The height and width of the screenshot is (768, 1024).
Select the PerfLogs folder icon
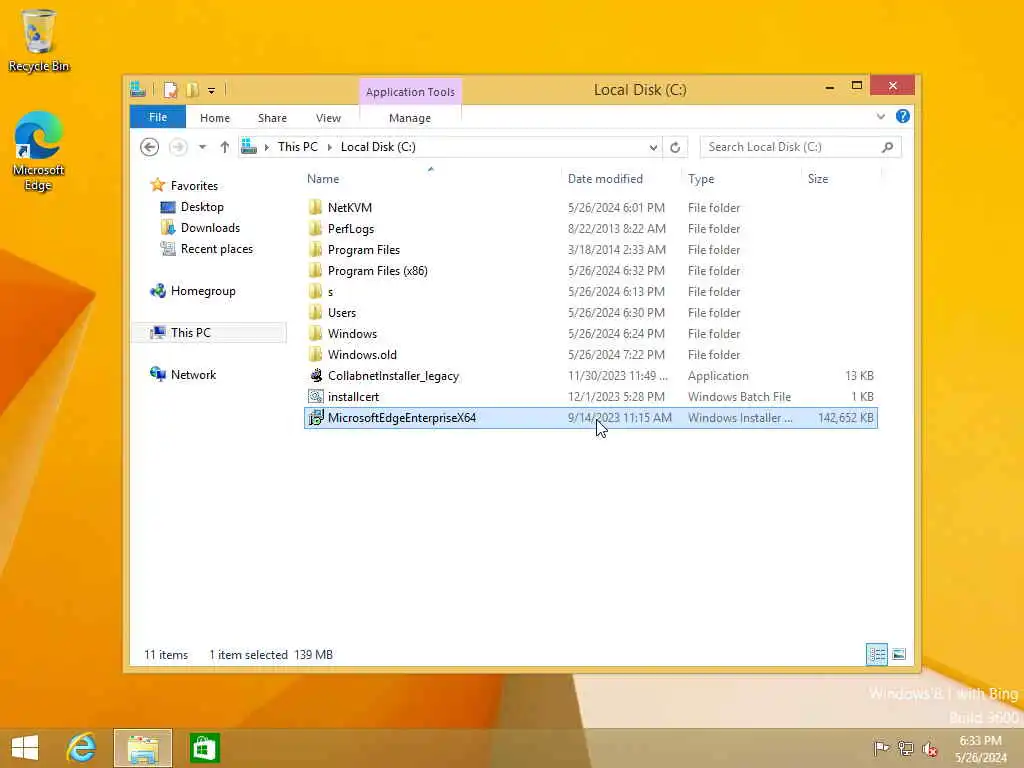(315, 229)
